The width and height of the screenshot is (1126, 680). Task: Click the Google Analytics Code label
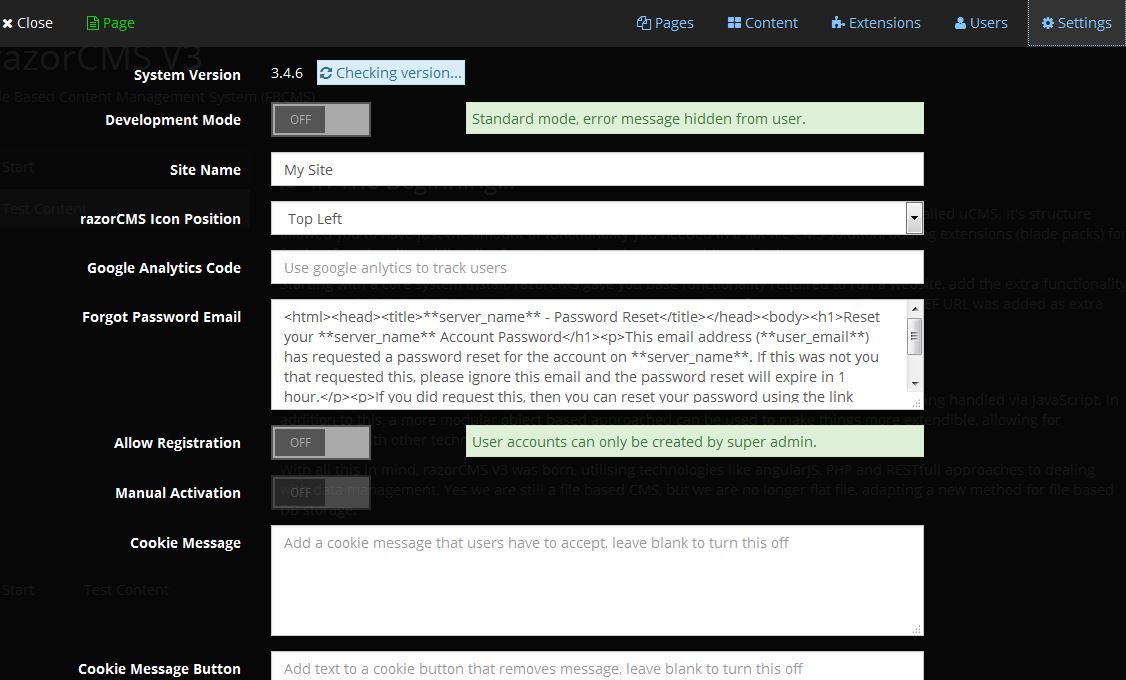(x=164, y=268)
